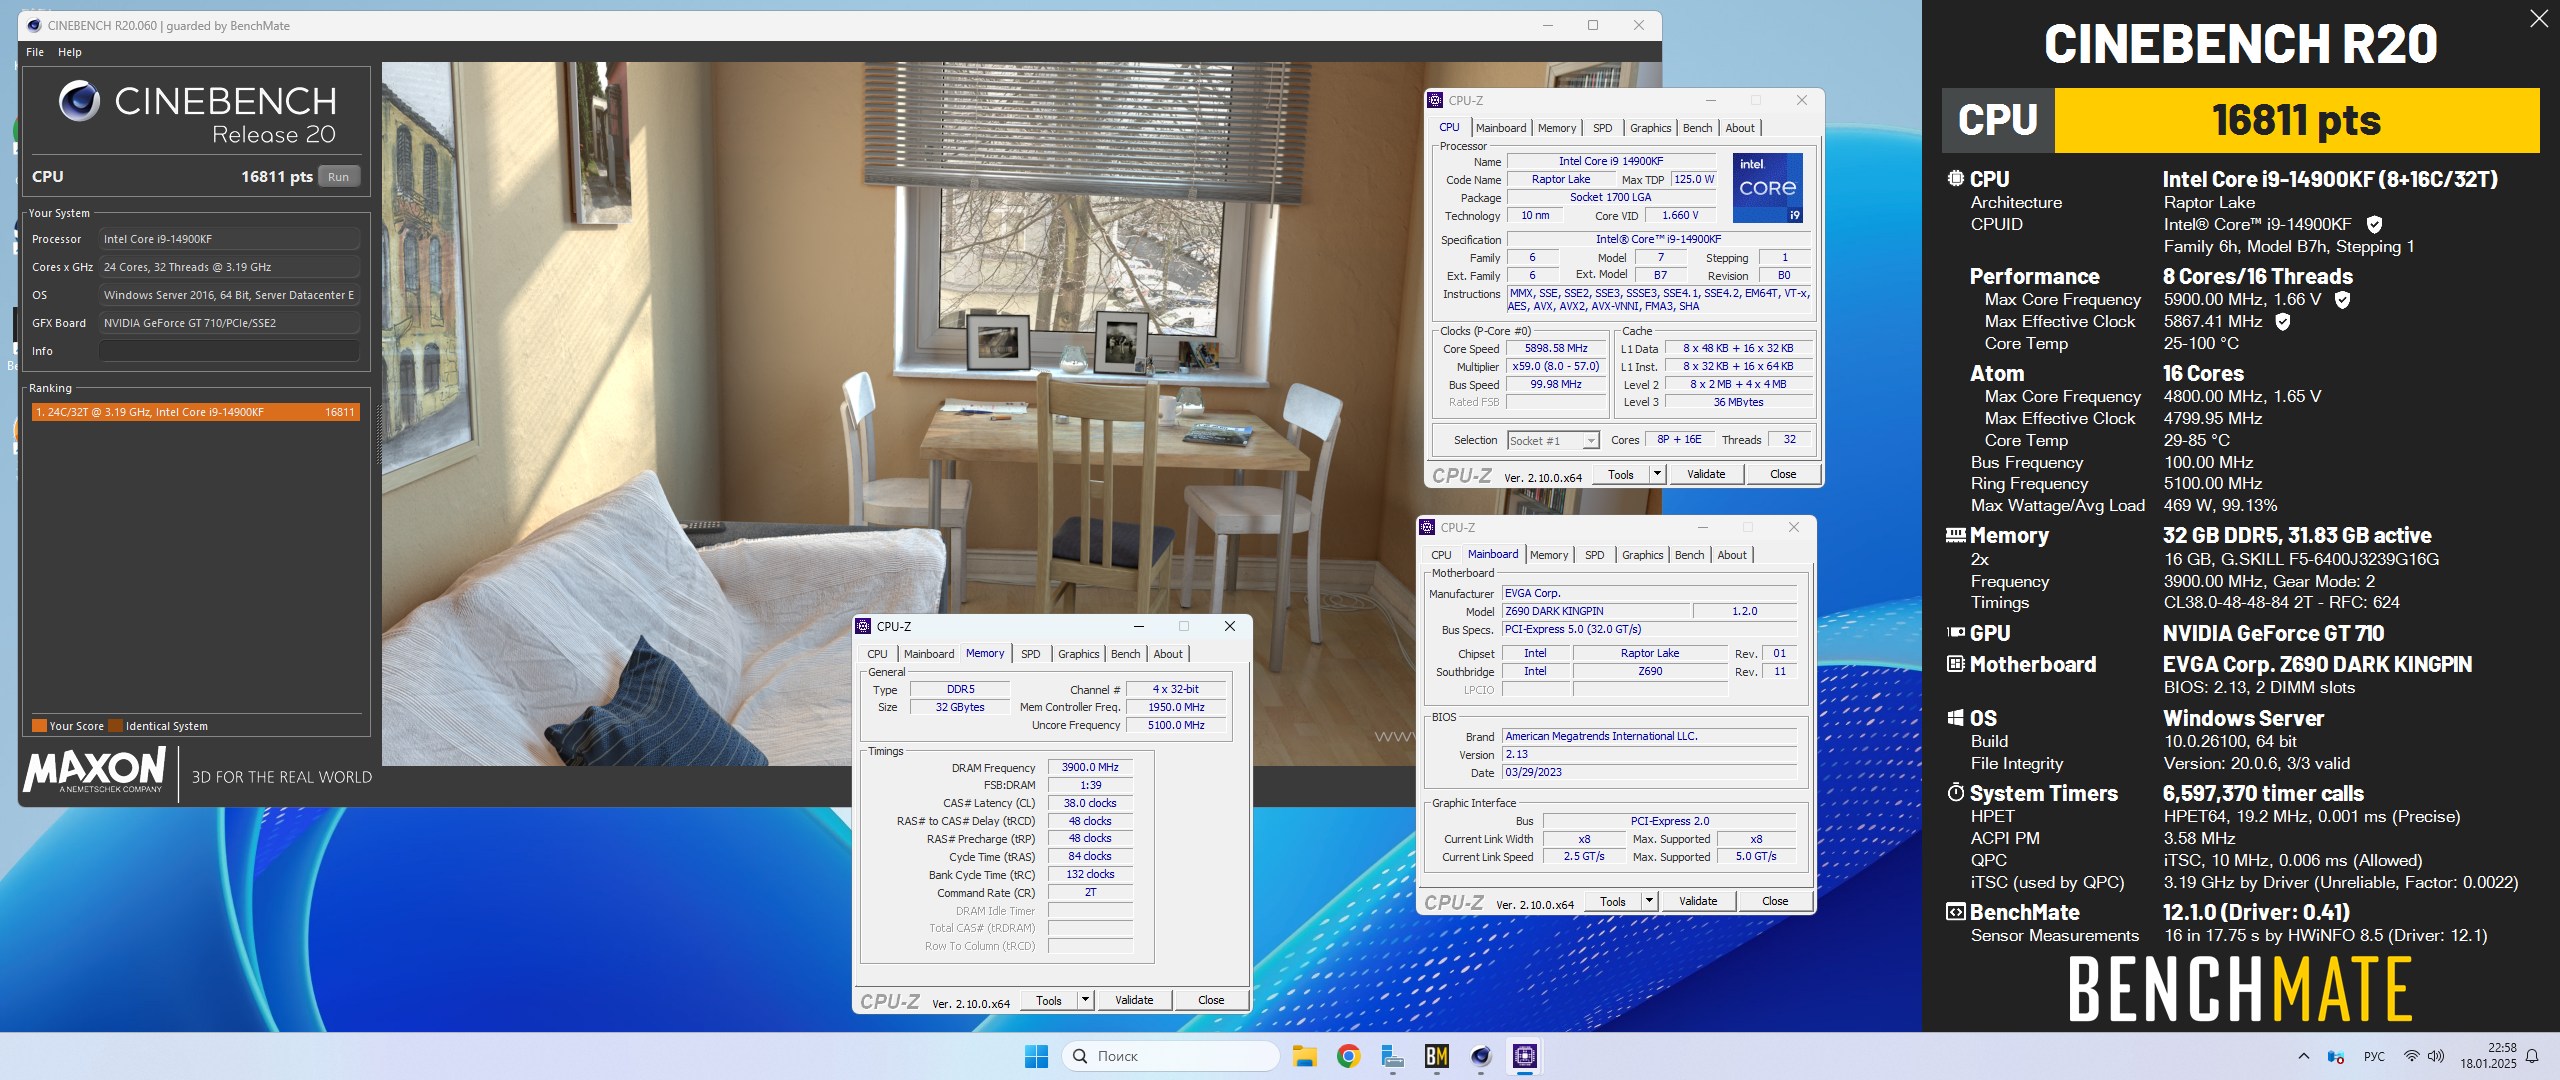Image resolution: width=2560 pixels, height=1080 pixels.
Task: Expand Tools dropdown arrow in CPU-Z CPU window
Action: click(x=1657, y=475)
